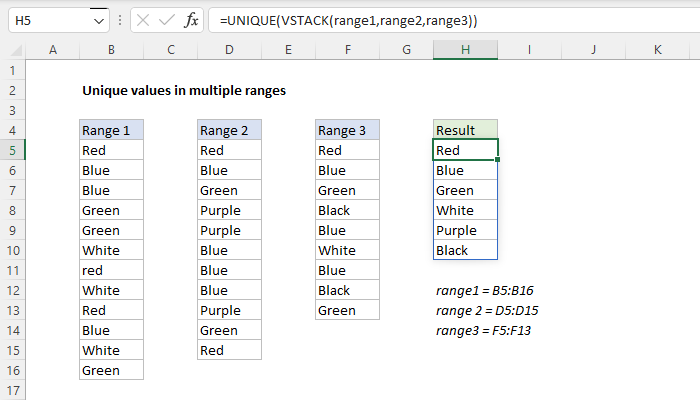Screen dimensions: 700x400
Task: Click the formula bar options dots handle
Action: click(x=118, y=21)
